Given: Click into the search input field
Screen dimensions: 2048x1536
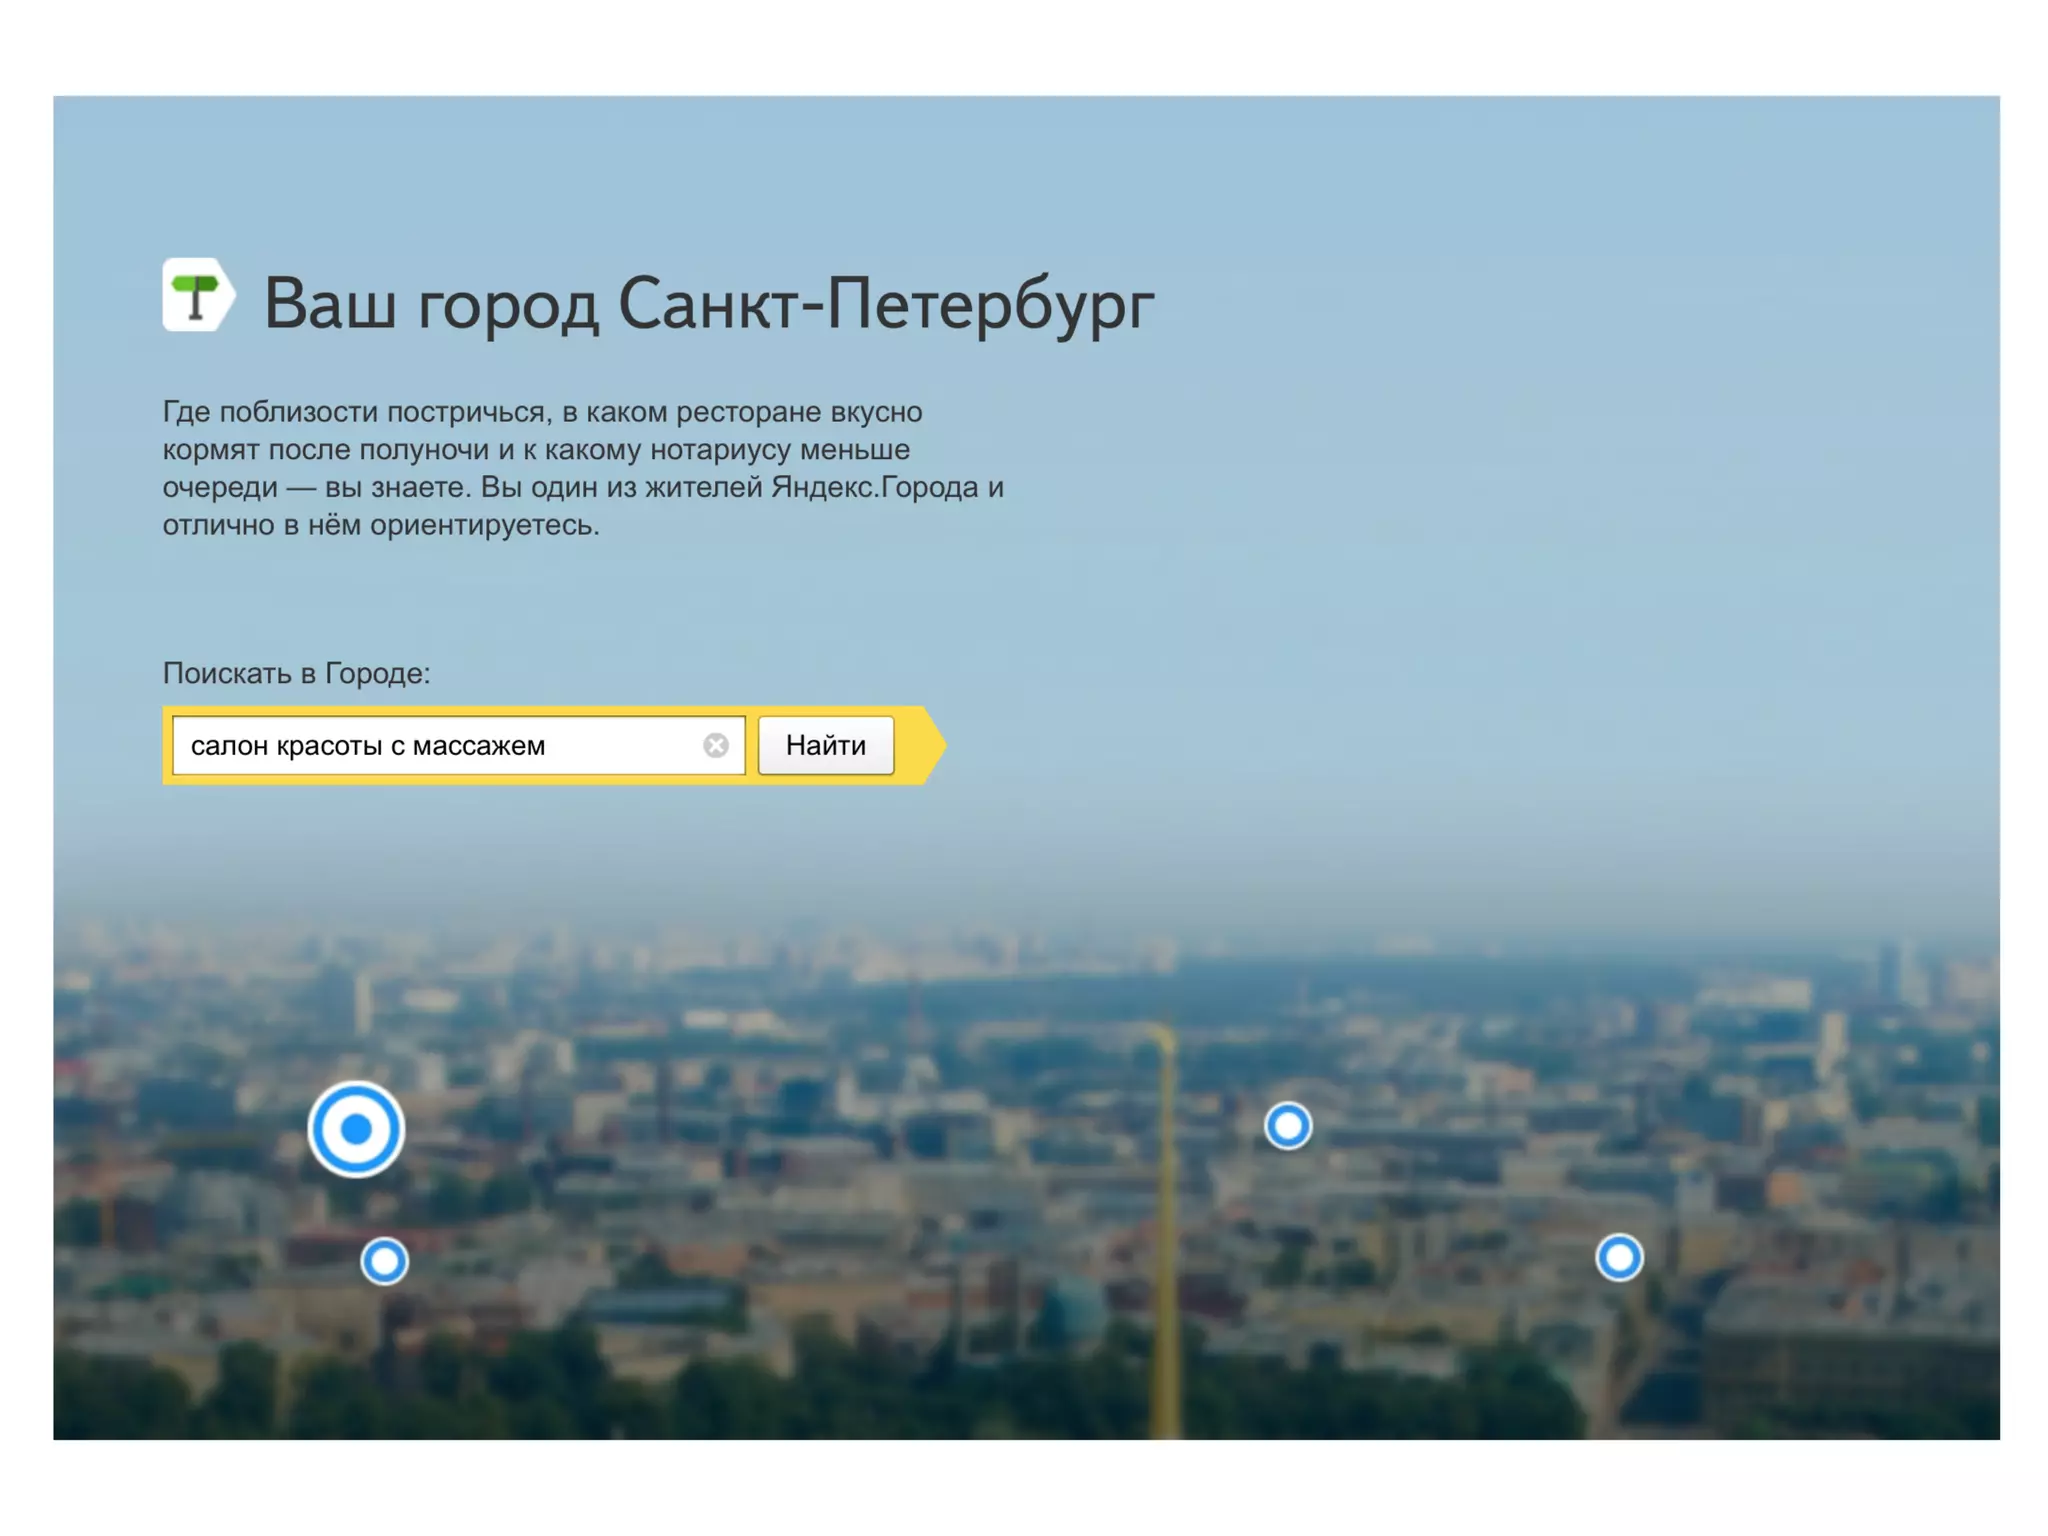Looking at the screenshot, I should (620, 745).
